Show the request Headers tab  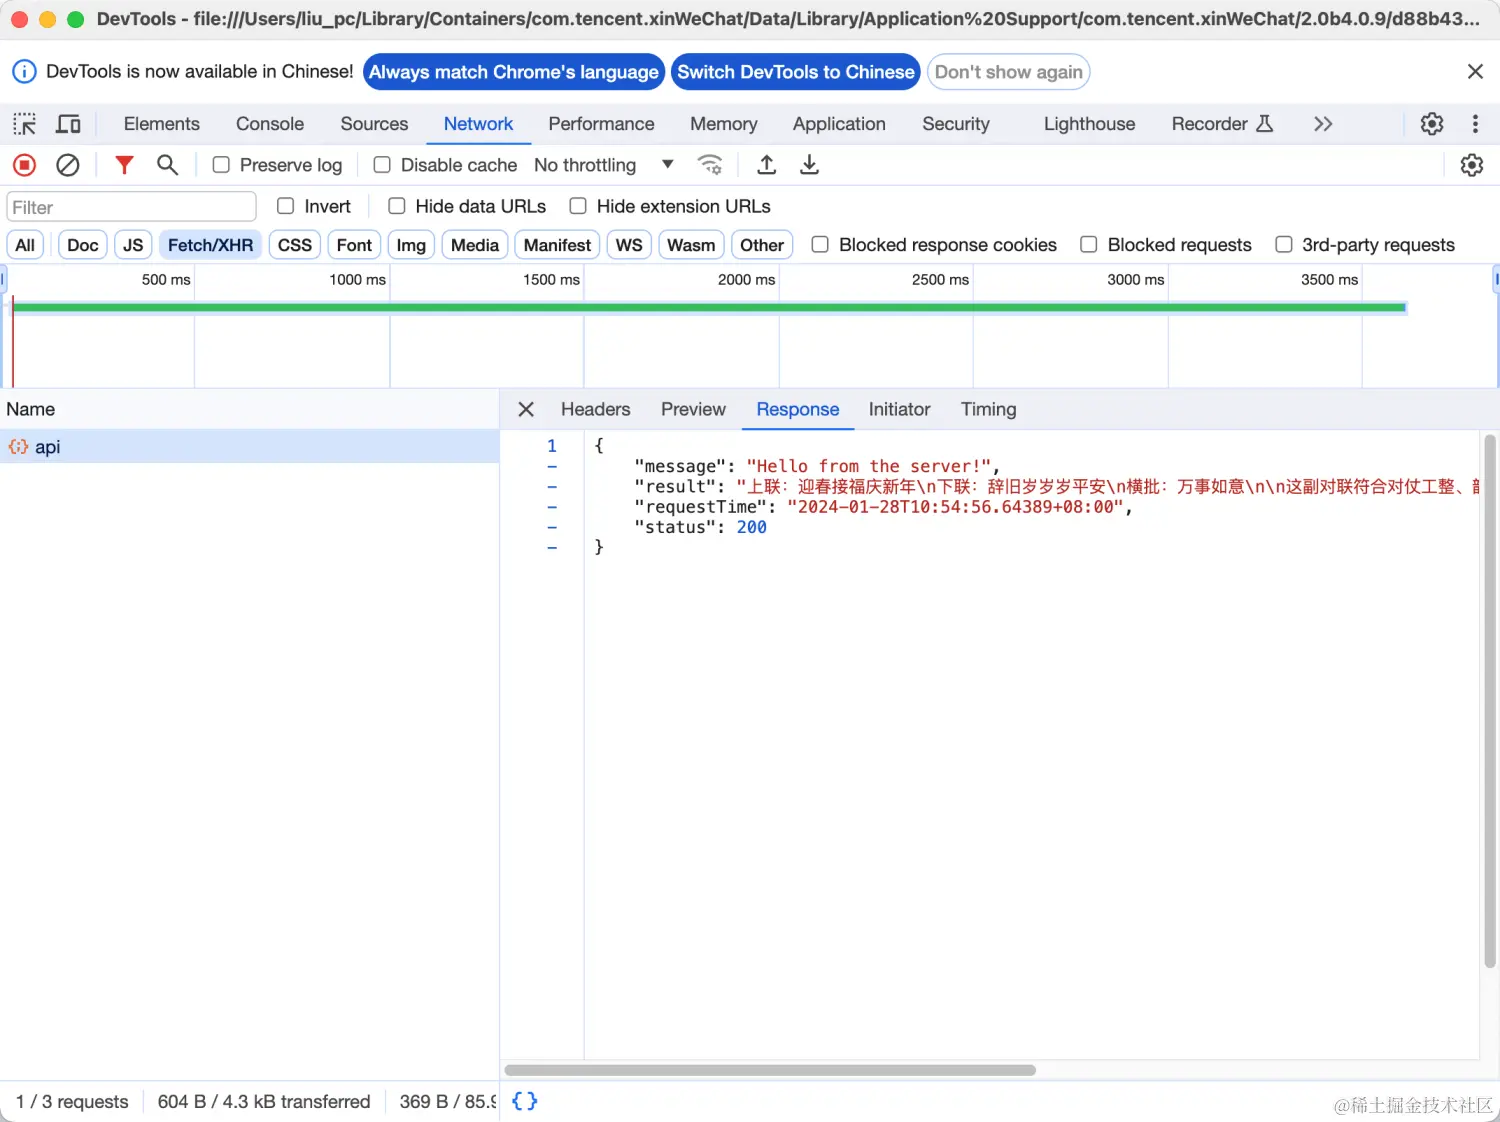pyautogui.click(x=596, y=409)
